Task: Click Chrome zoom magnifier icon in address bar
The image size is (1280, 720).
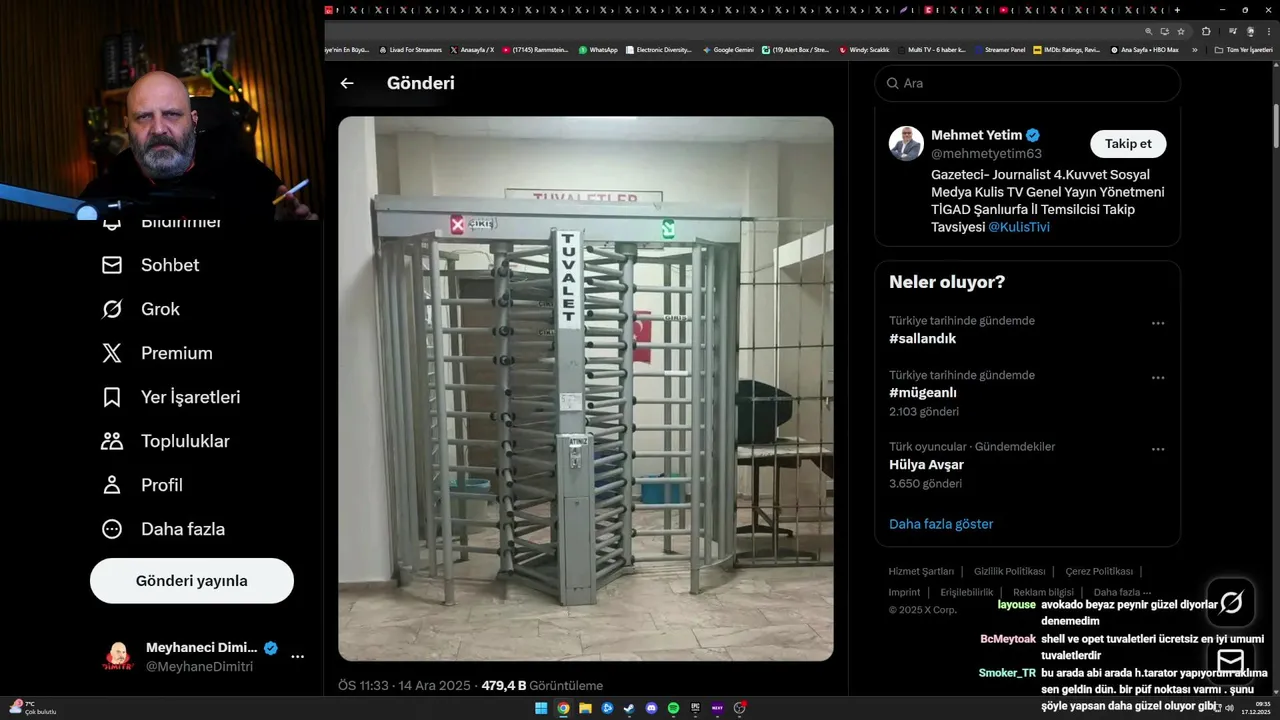Action: (x=1149, y=31)
